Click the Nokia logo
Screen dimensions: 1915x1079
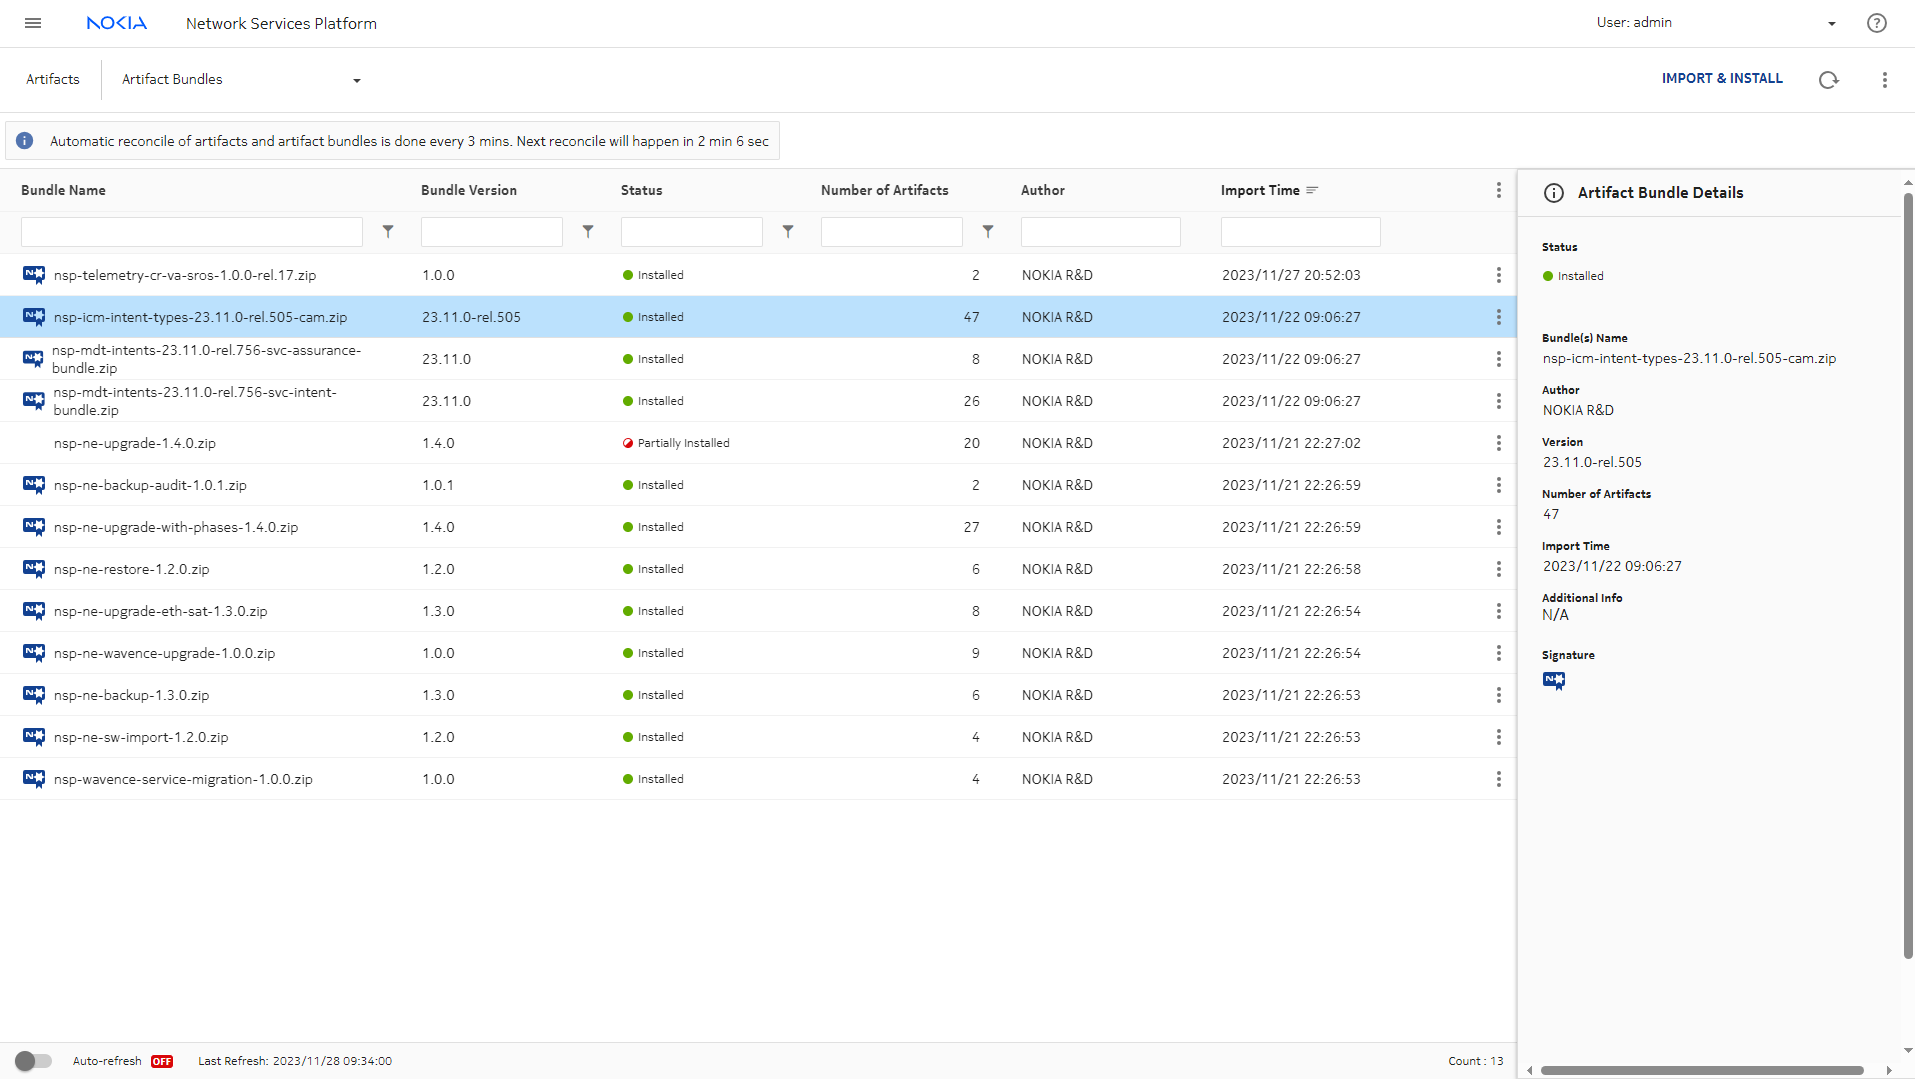click(x=116, y=23)
